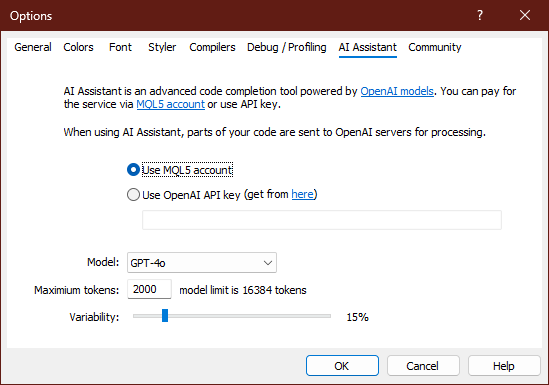Close the Options dialog

[525, 15]
